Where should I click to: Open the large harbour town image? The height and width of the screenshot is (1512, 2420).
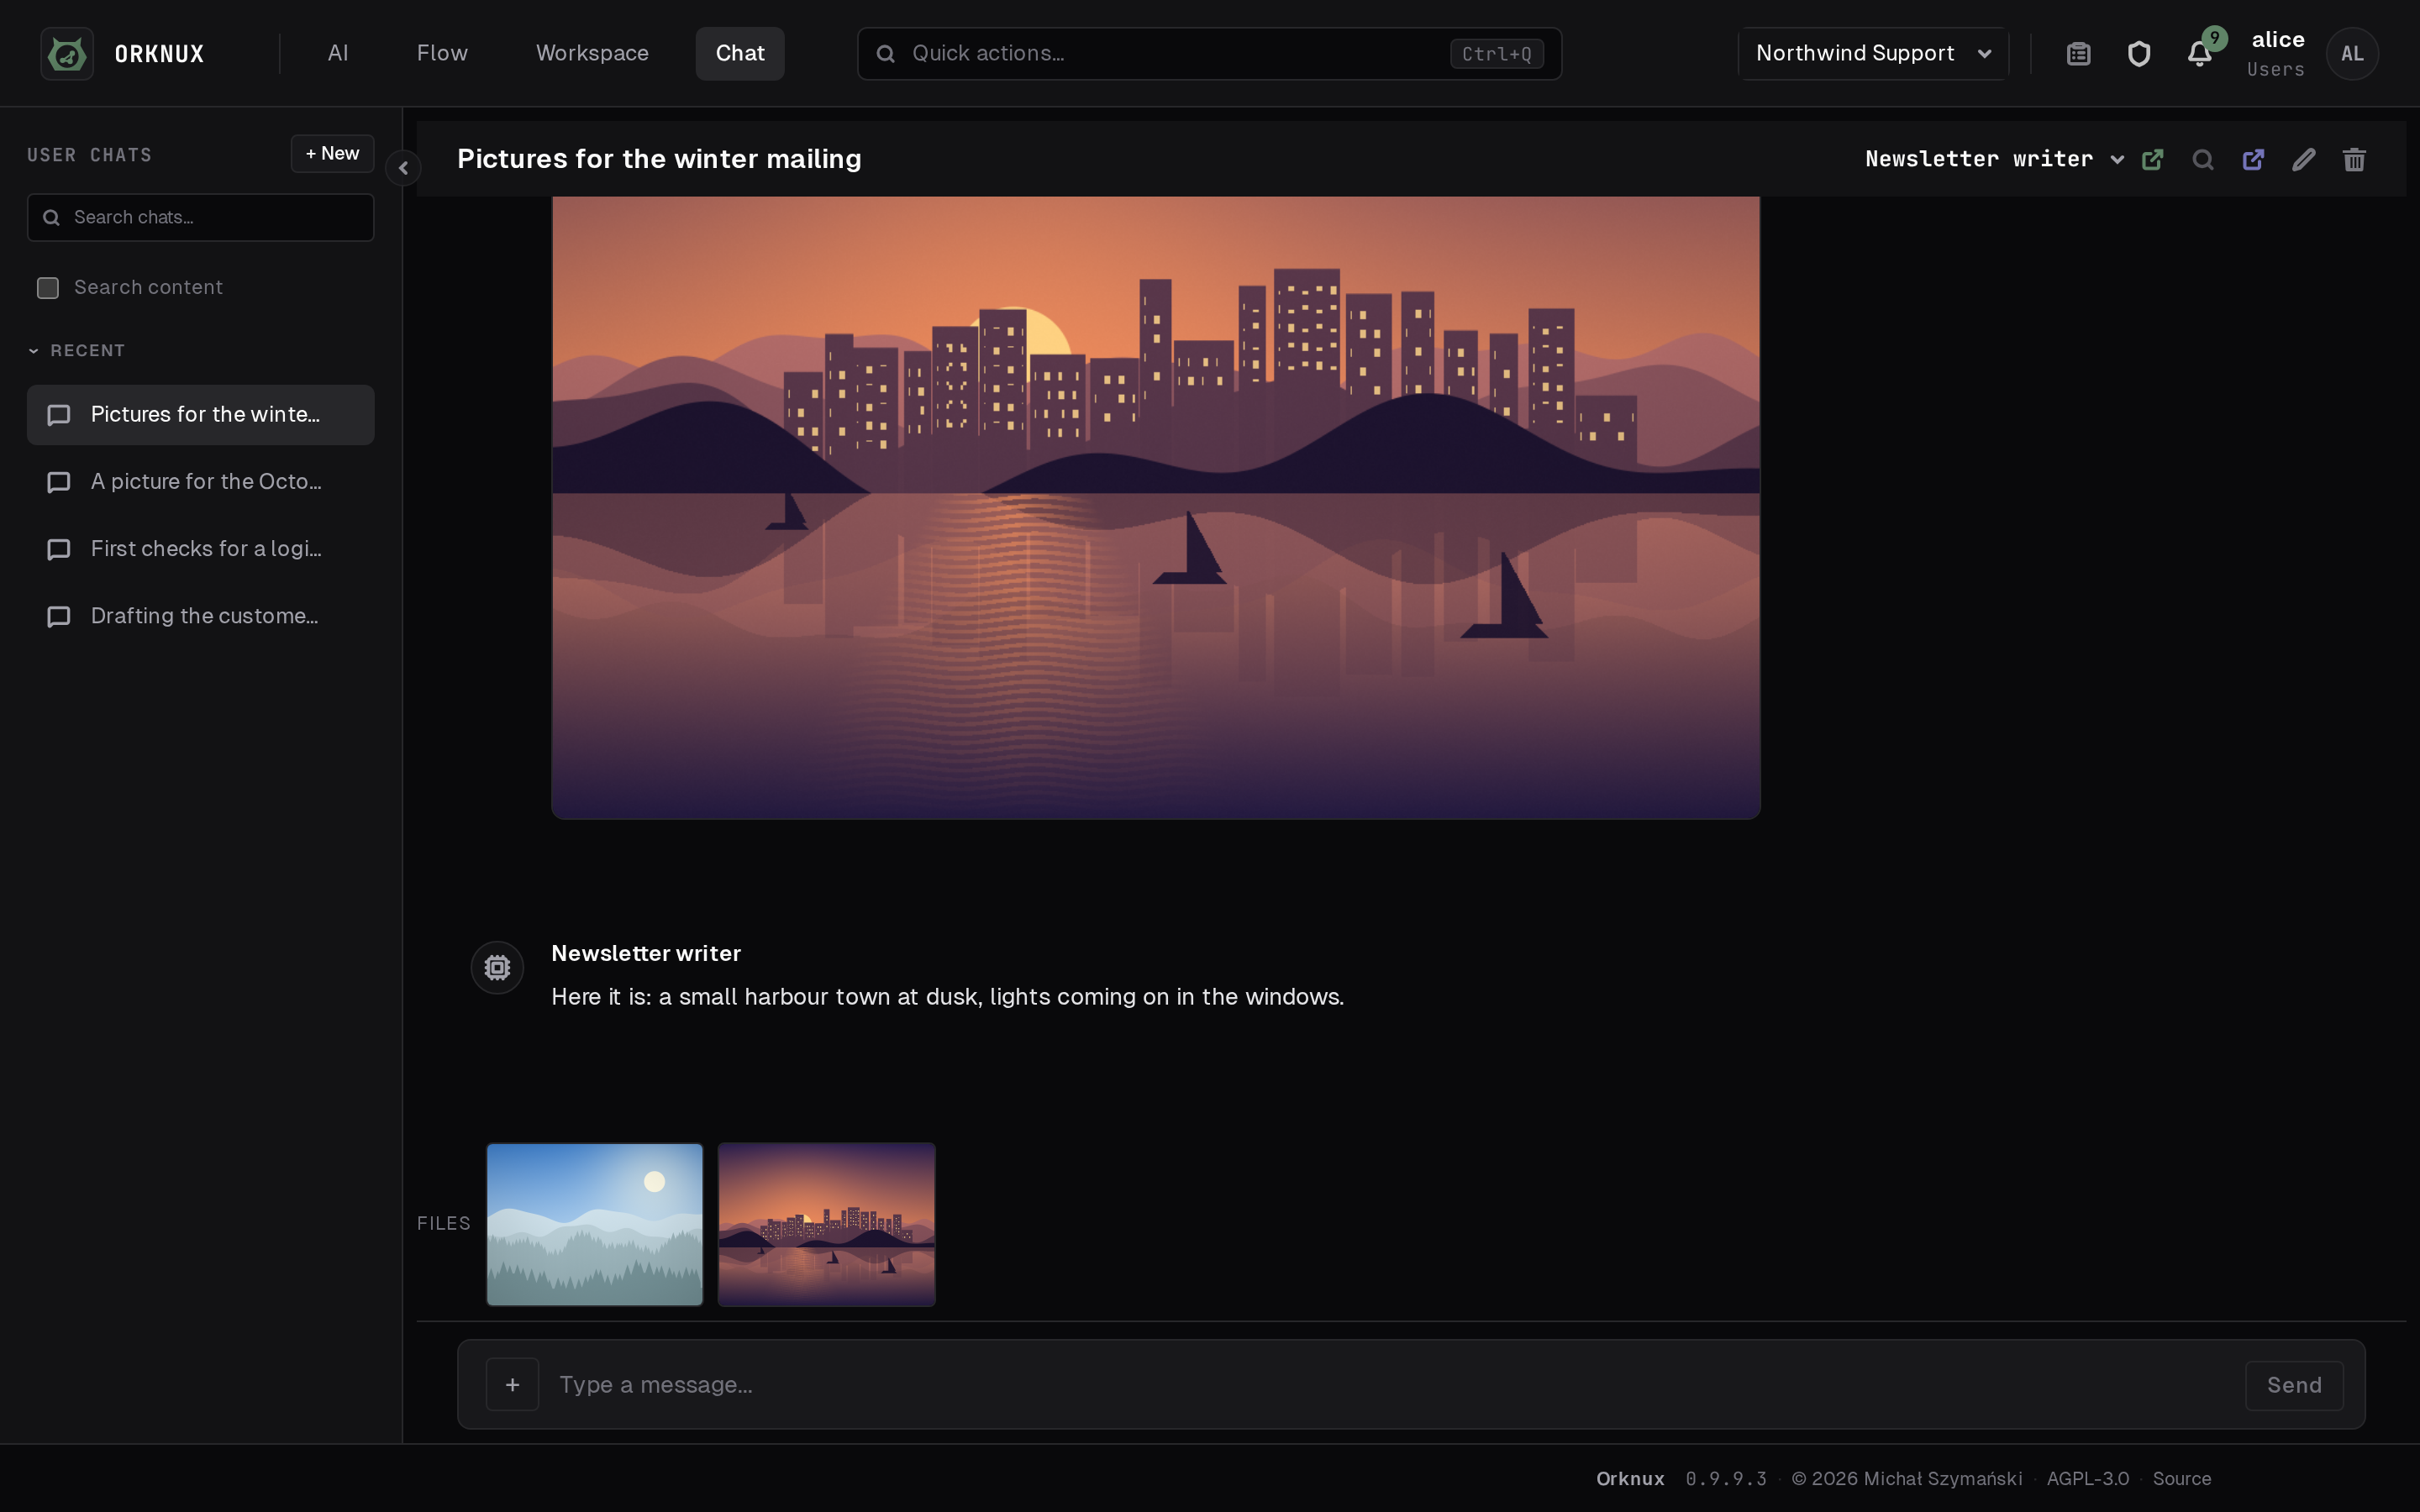coord(1155,507)
